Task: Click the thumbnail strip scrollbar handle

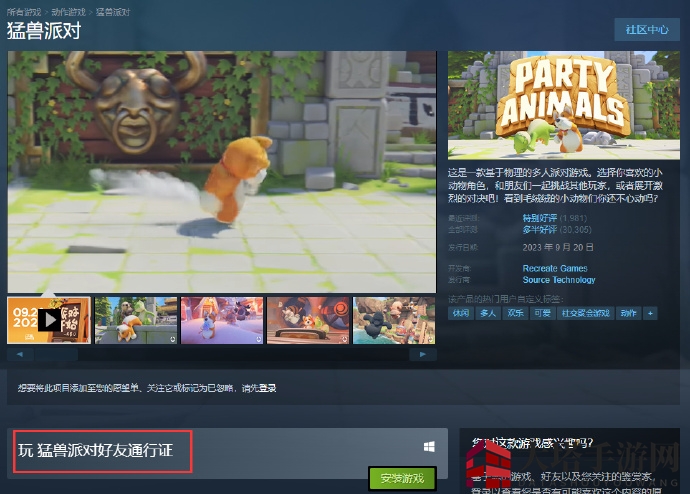Action: tap(56, 354)
